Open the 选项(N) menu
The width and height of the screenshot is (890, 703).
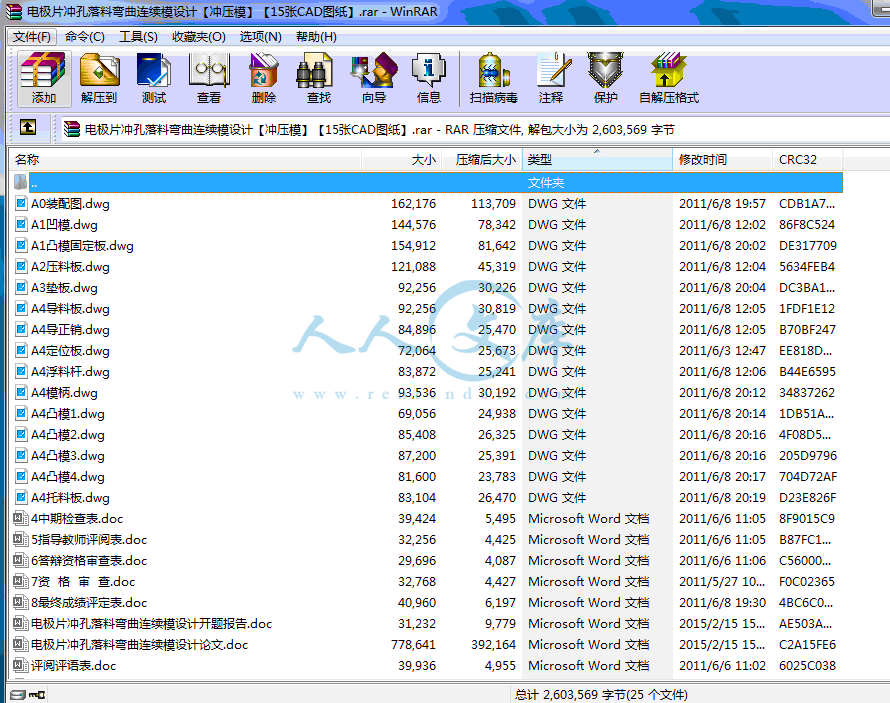260,37
